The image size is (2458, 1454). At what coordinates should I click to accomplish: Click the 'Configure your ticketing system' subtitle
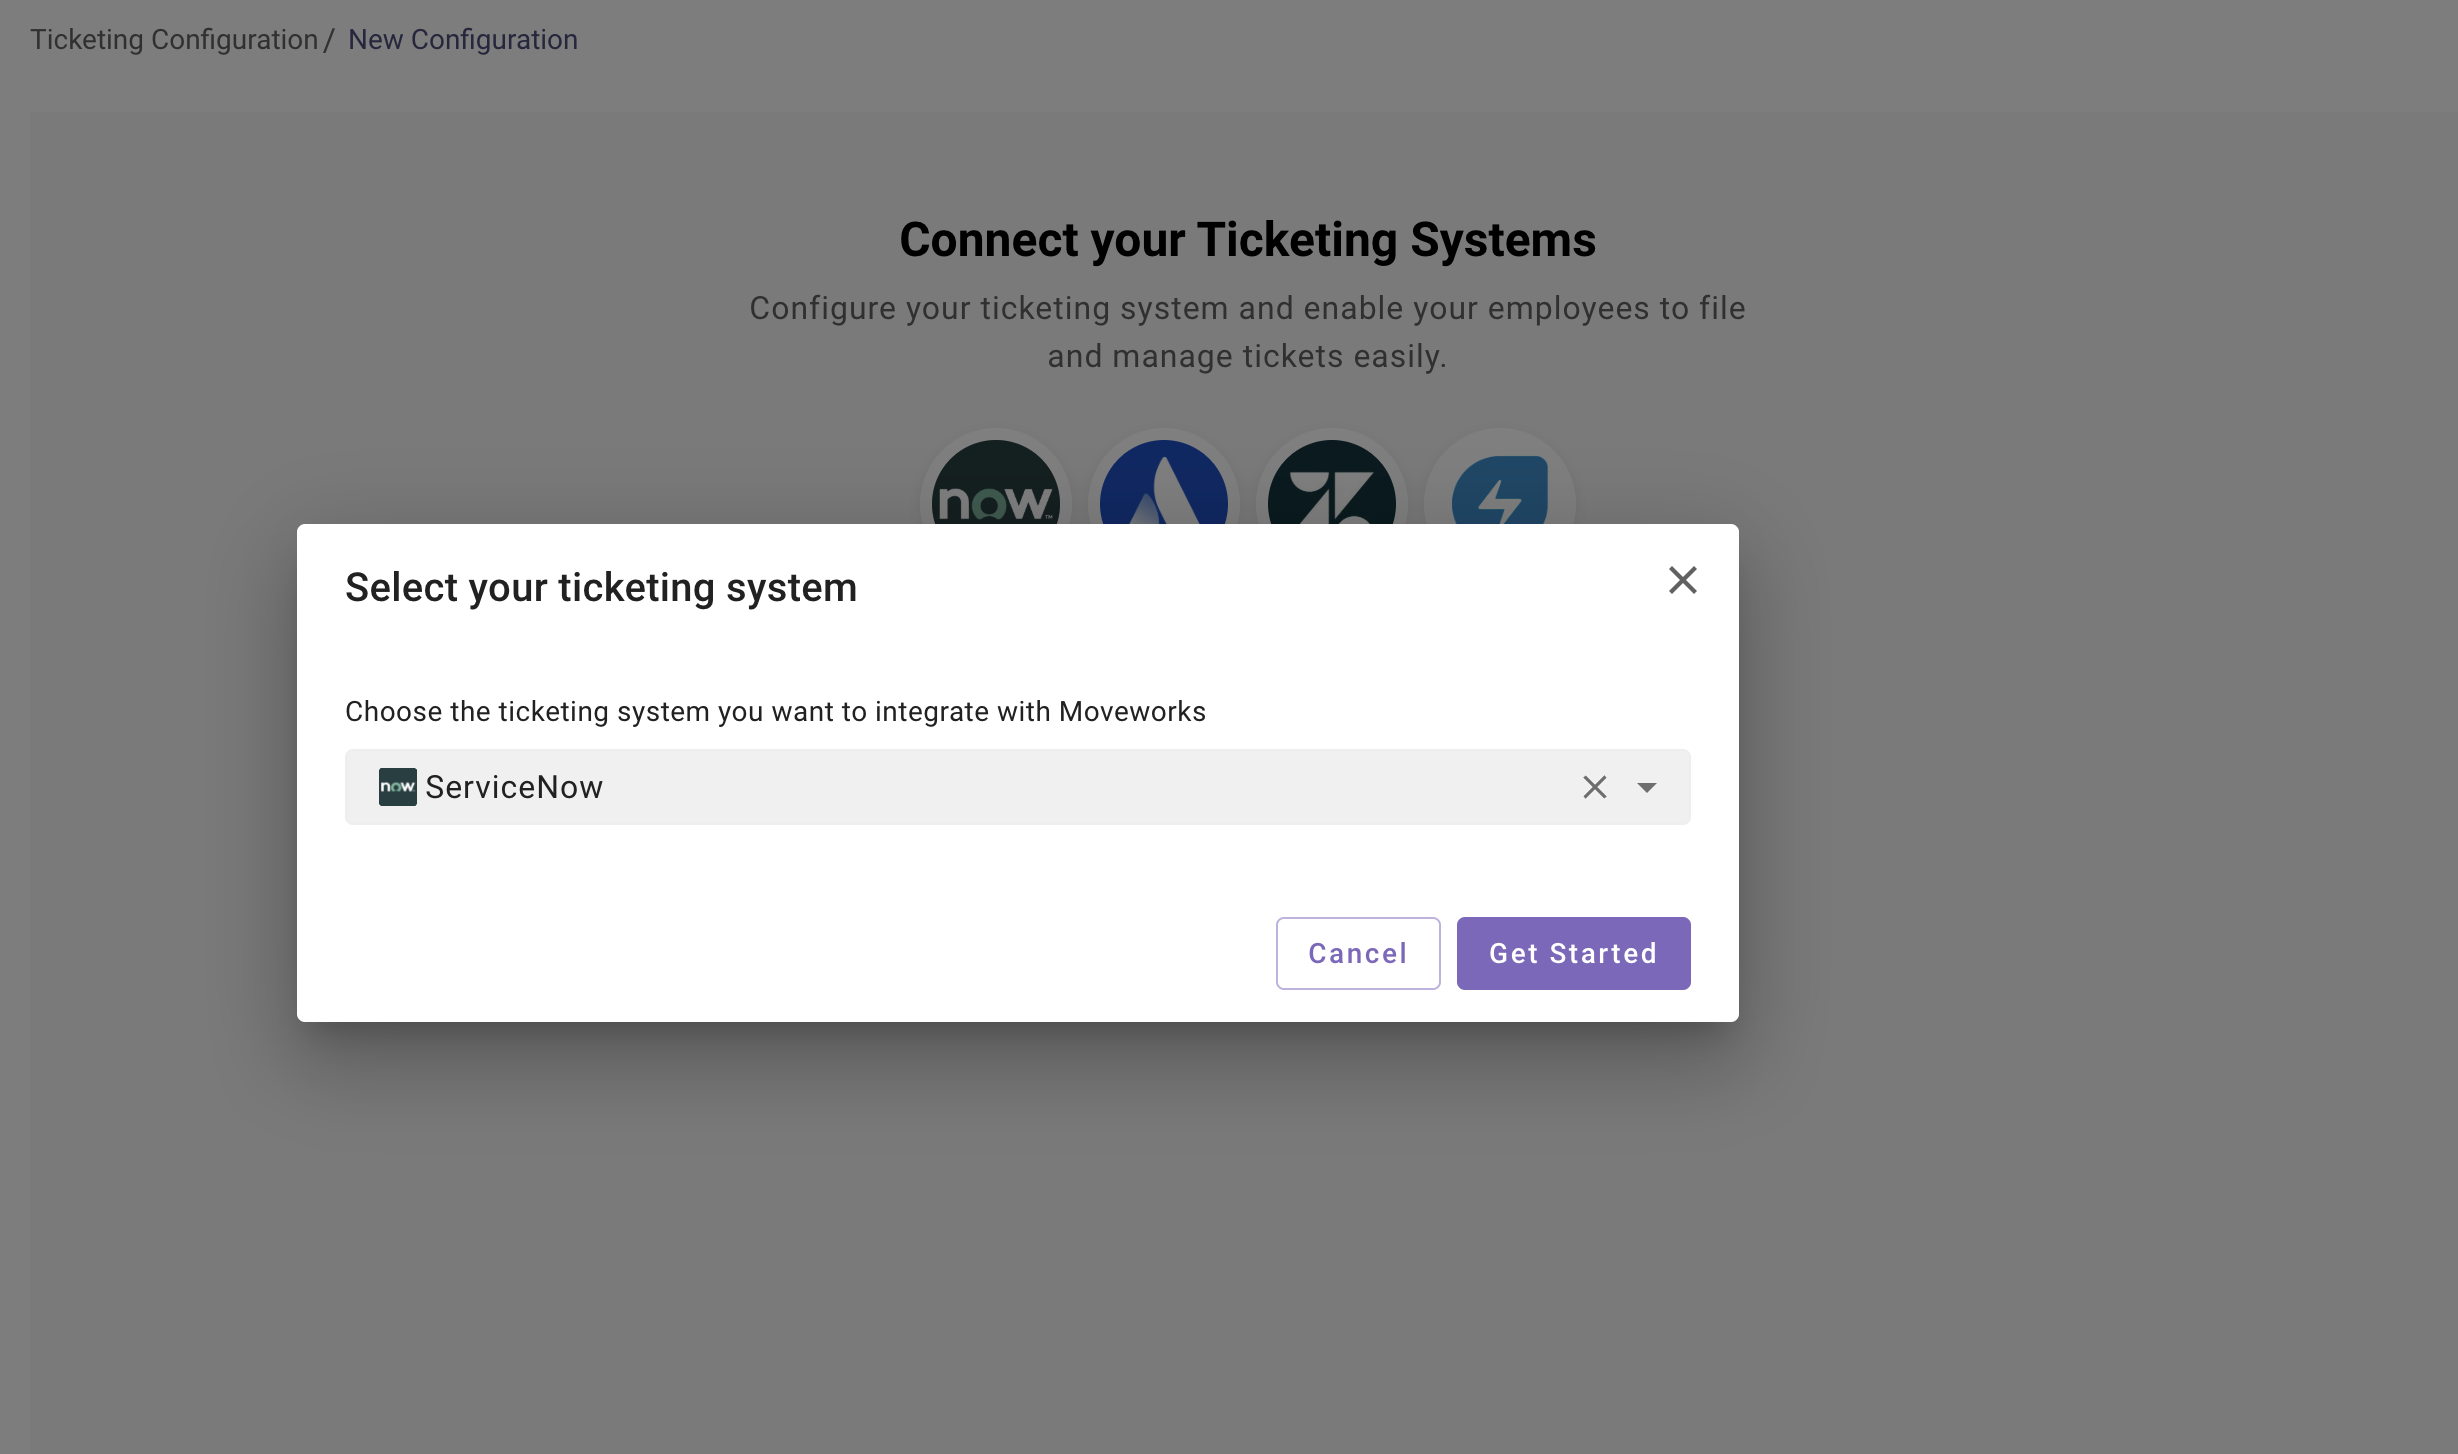tap(1247, 332)
